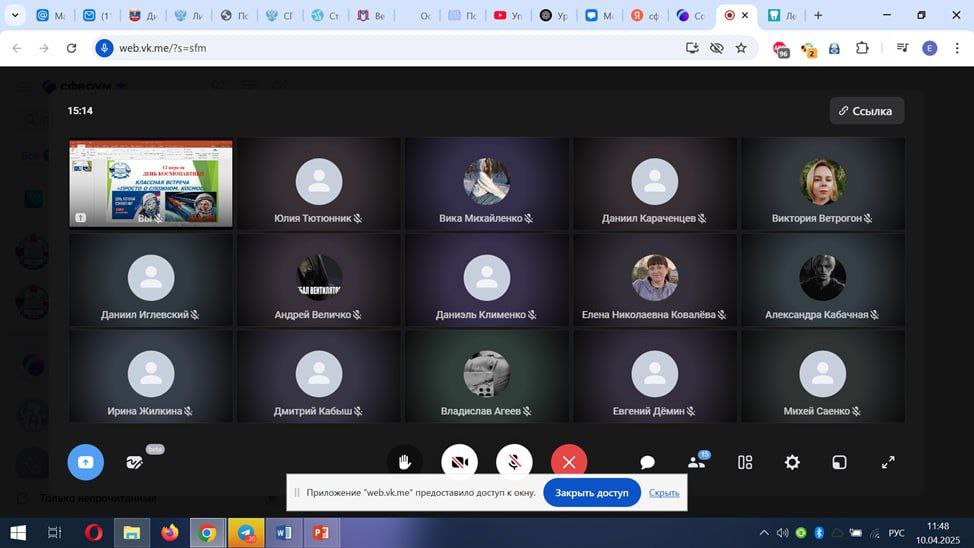Open call settings gear

(792, 462)
